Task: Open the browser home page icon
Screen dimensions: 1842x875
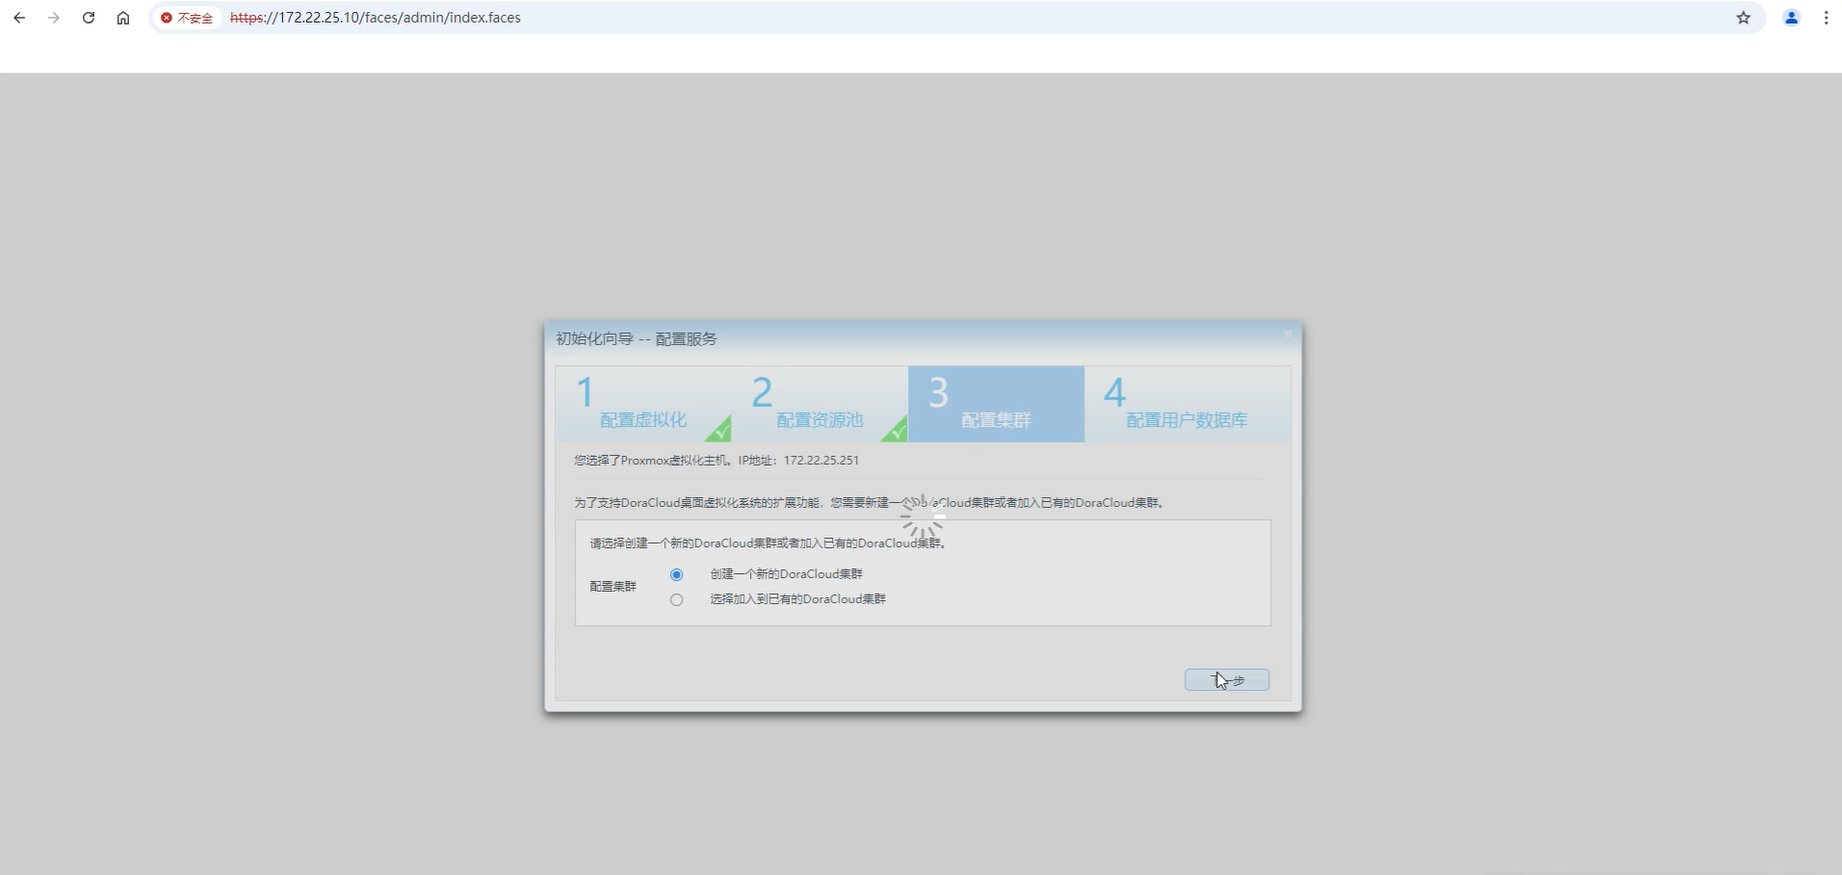Action: point(123,18)
